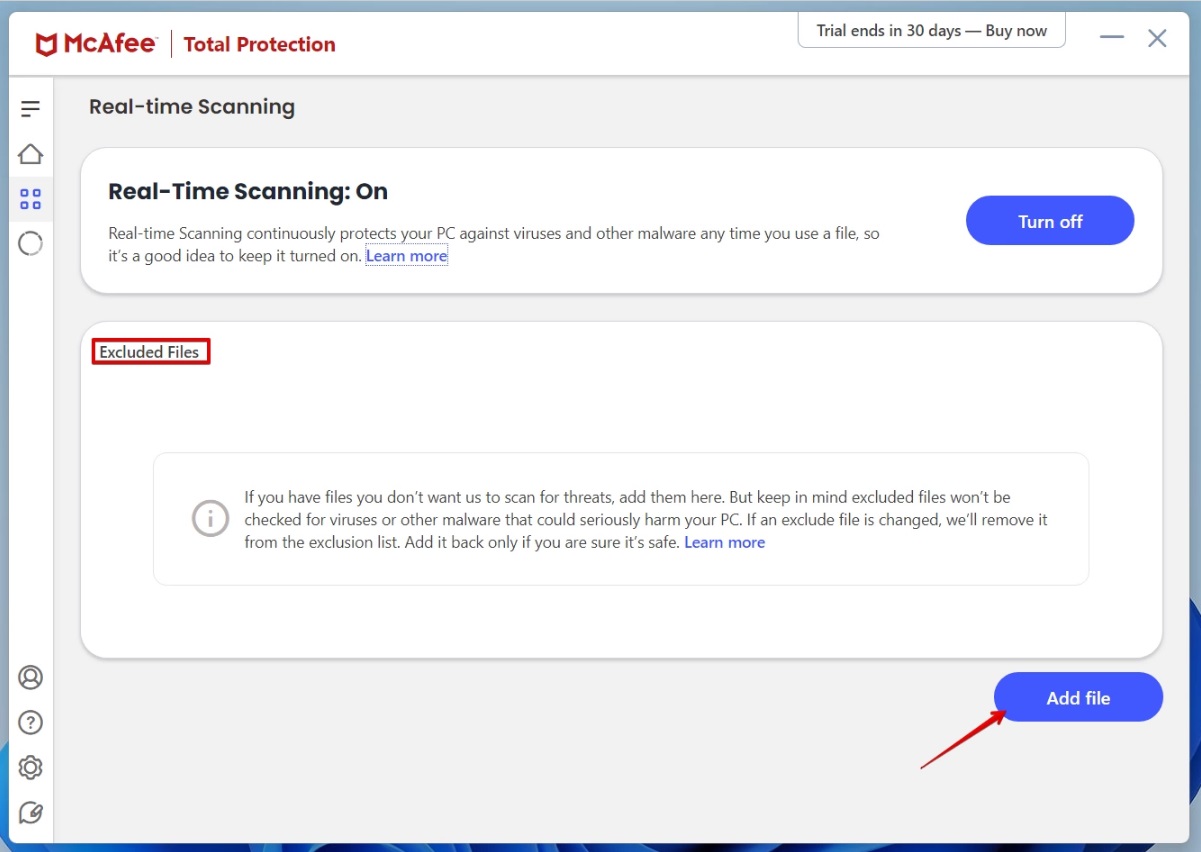The width and height of the screenshot is (1201, 852).
Task: Click the Real-time Scanning page title
Action: coord(191,107)
